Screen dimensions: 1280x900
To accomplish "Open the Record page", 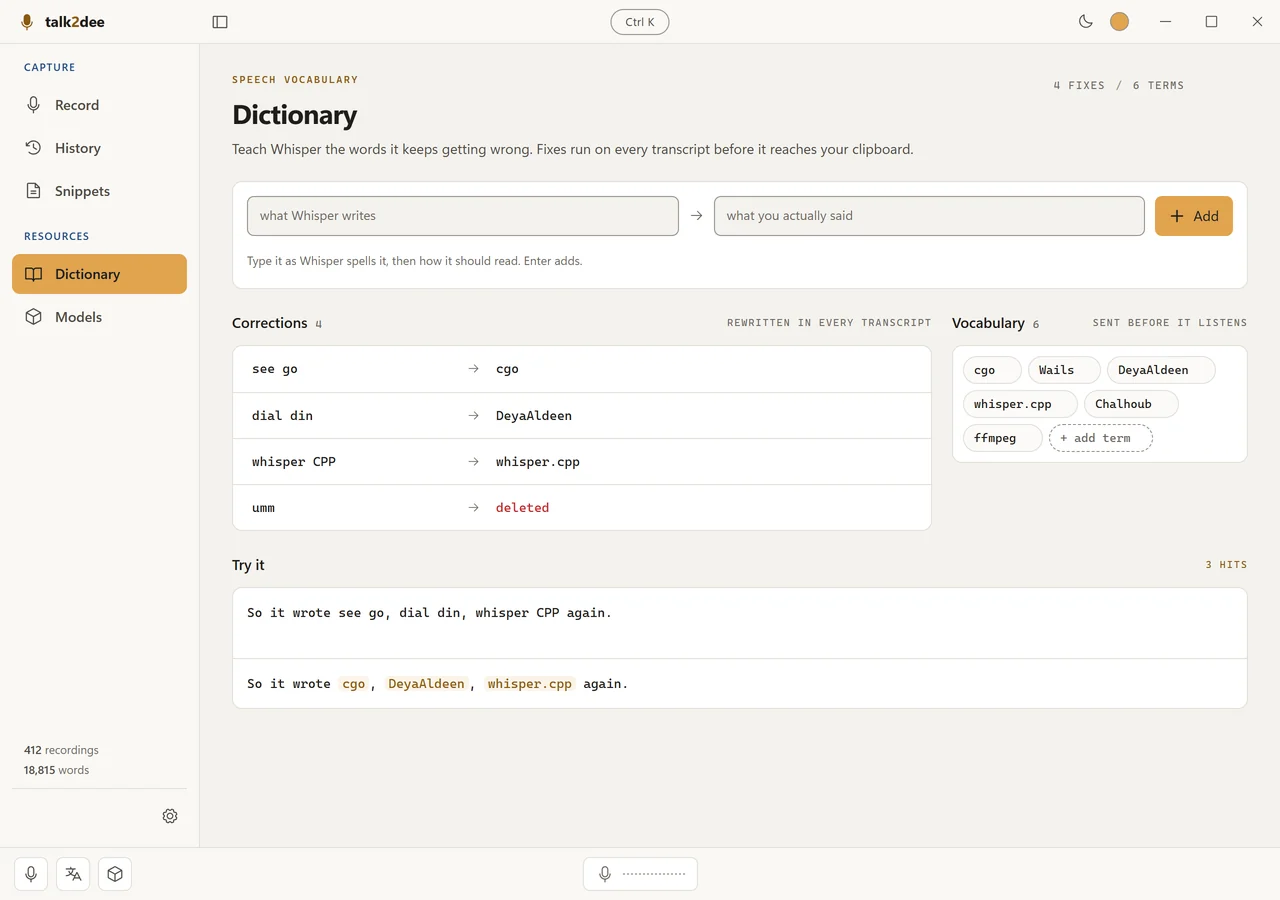I will (x=99, y=105).
